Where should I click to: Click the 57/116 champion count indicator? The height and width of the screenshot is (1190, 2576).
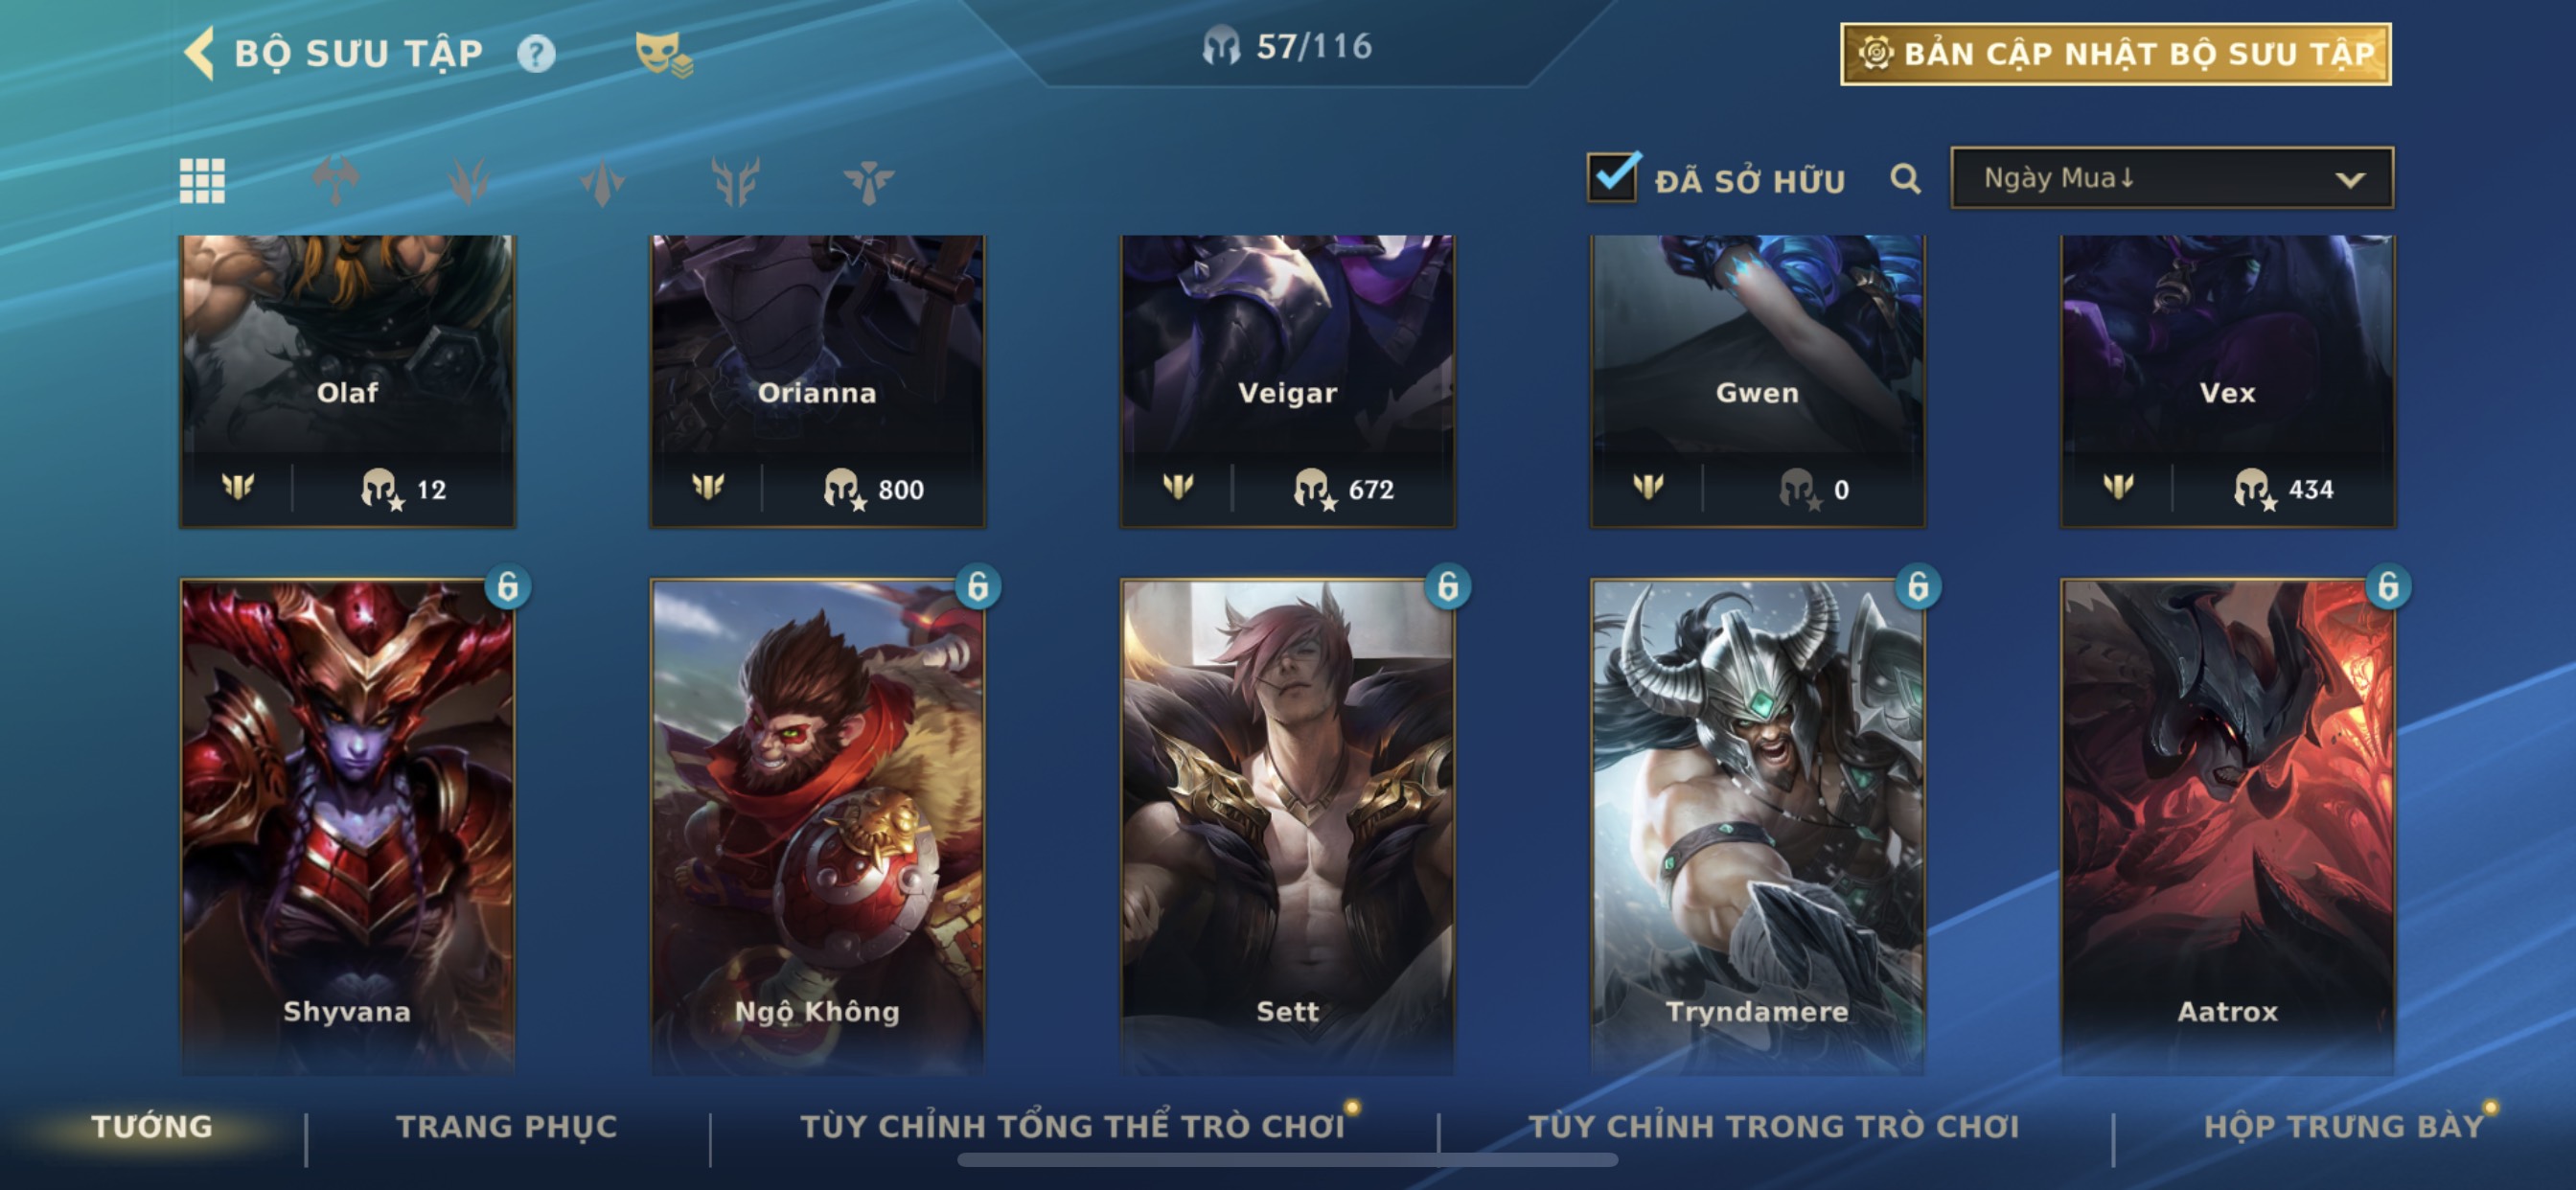point(1287,46)
